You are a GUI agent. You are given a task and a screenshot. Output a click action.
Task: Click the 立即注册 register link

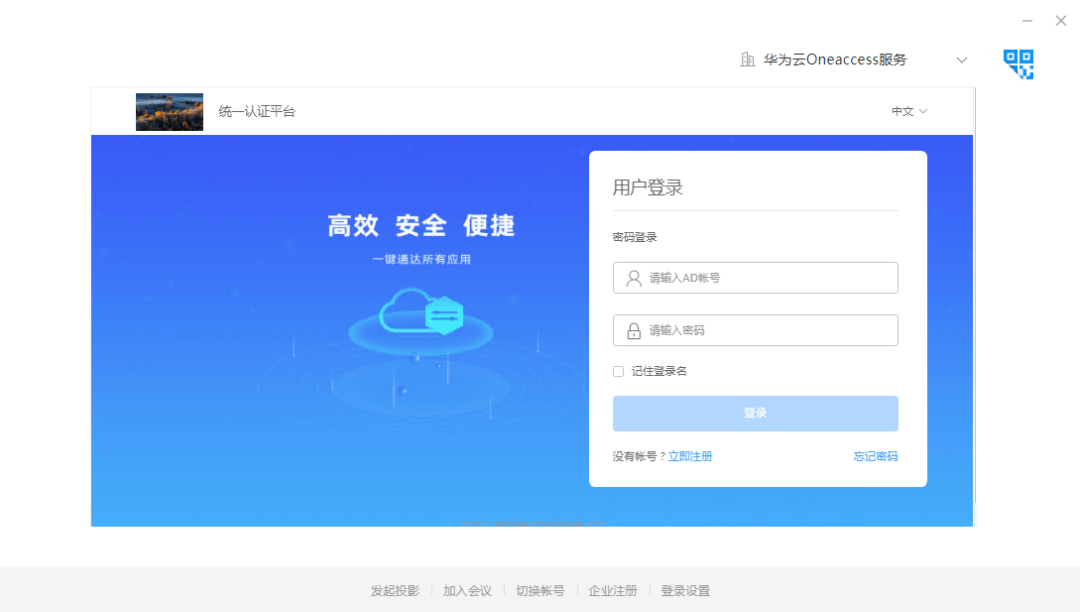point(690,455)
